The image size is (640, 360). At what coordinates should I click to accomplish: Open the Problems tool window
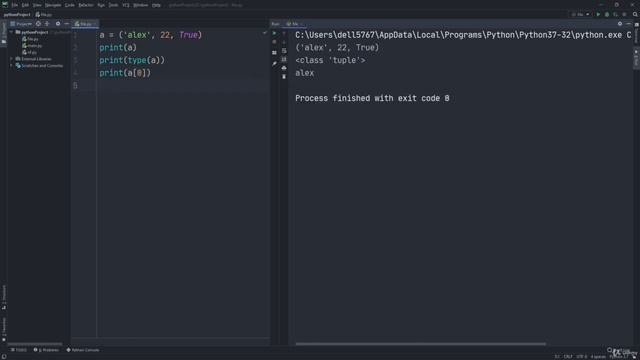point(46,350)
